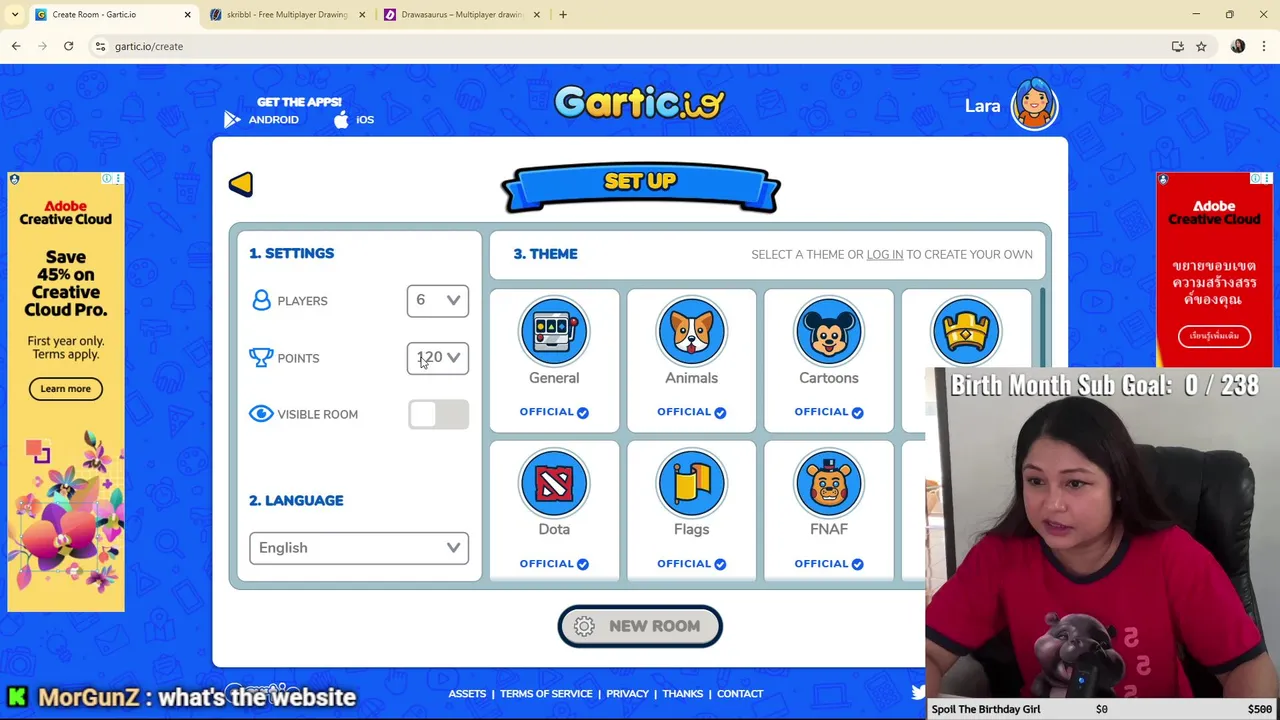Click the iOS app link text
The height and width of the screenshot is (720, 1280).
365,120
